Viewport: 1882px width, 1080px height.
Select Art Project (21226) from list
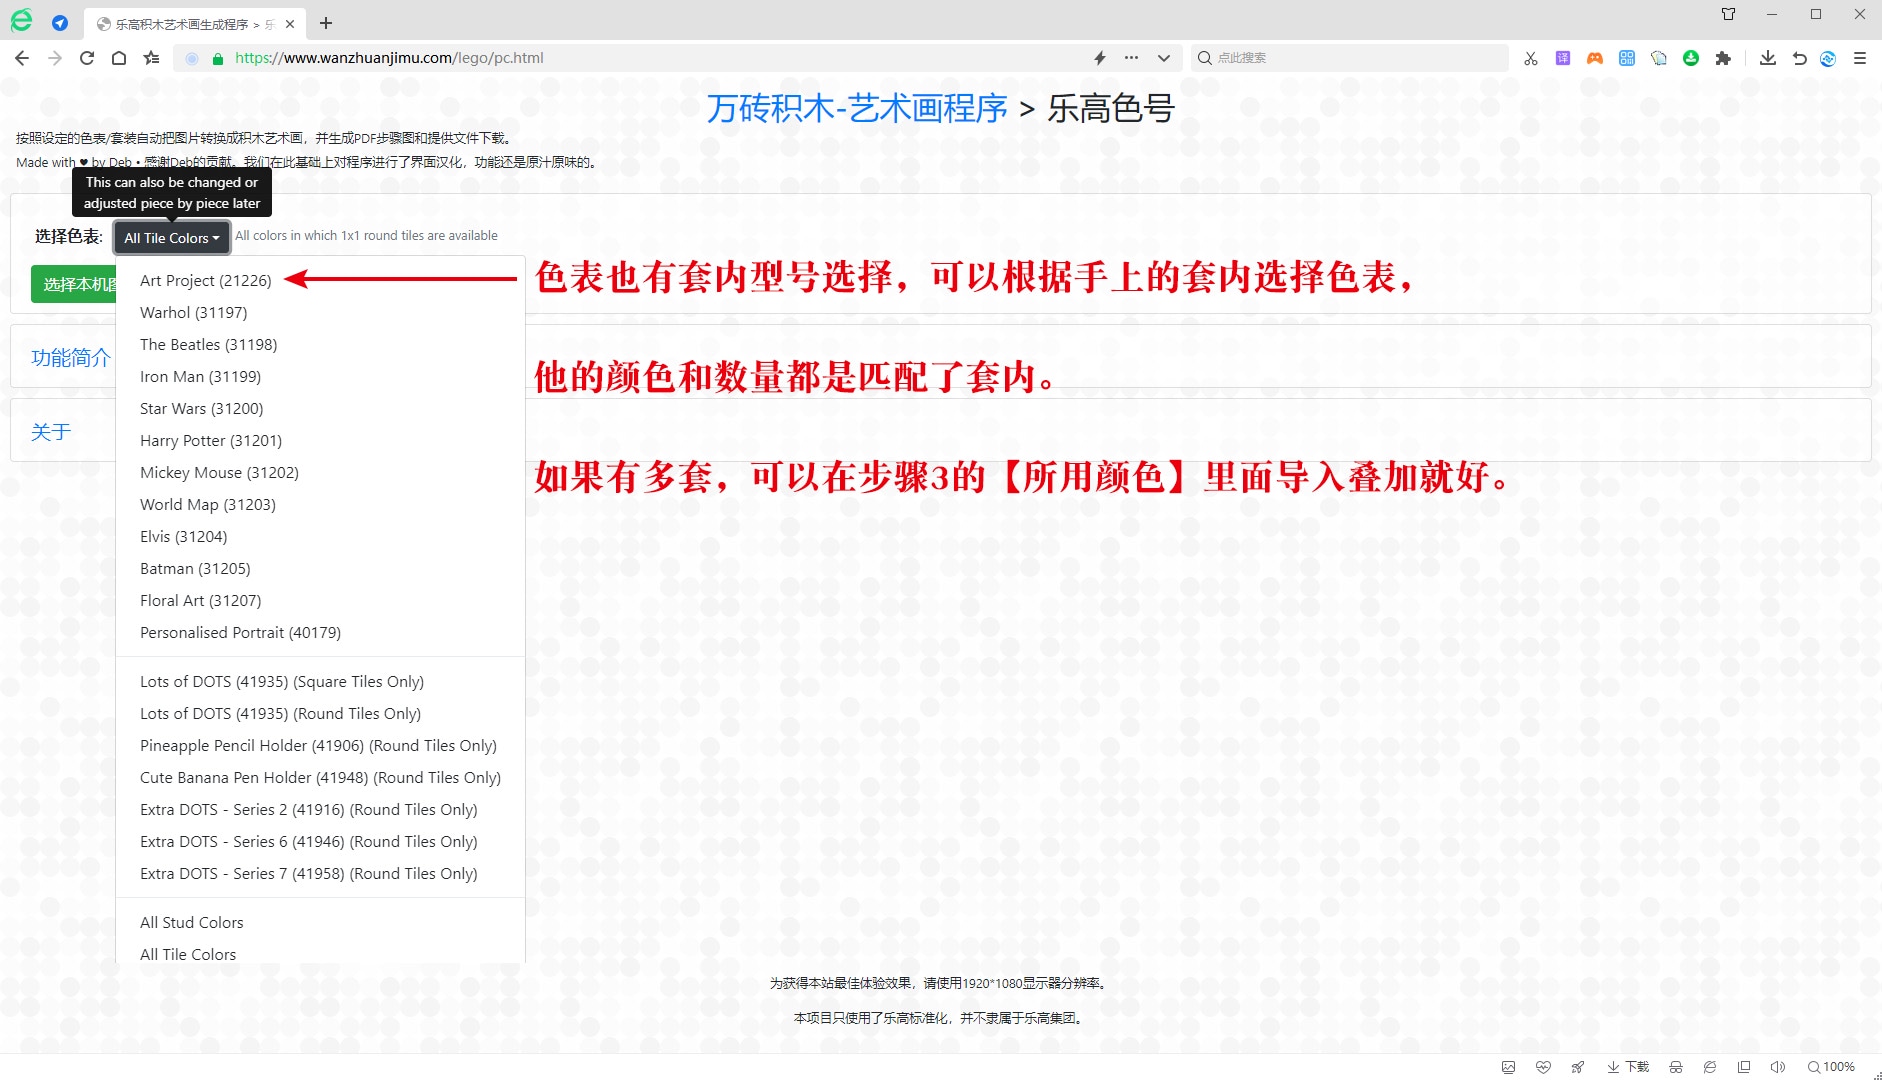pos(206,281)
